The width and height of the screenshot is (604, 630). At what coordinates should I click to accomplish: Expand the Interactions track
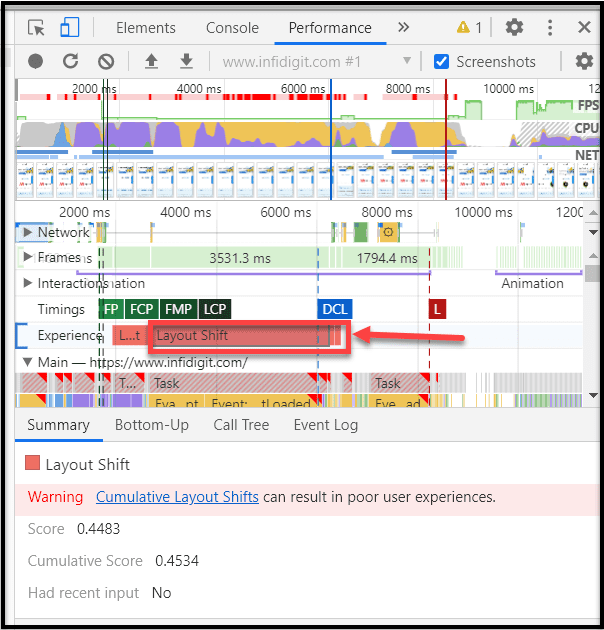point(27,283)
